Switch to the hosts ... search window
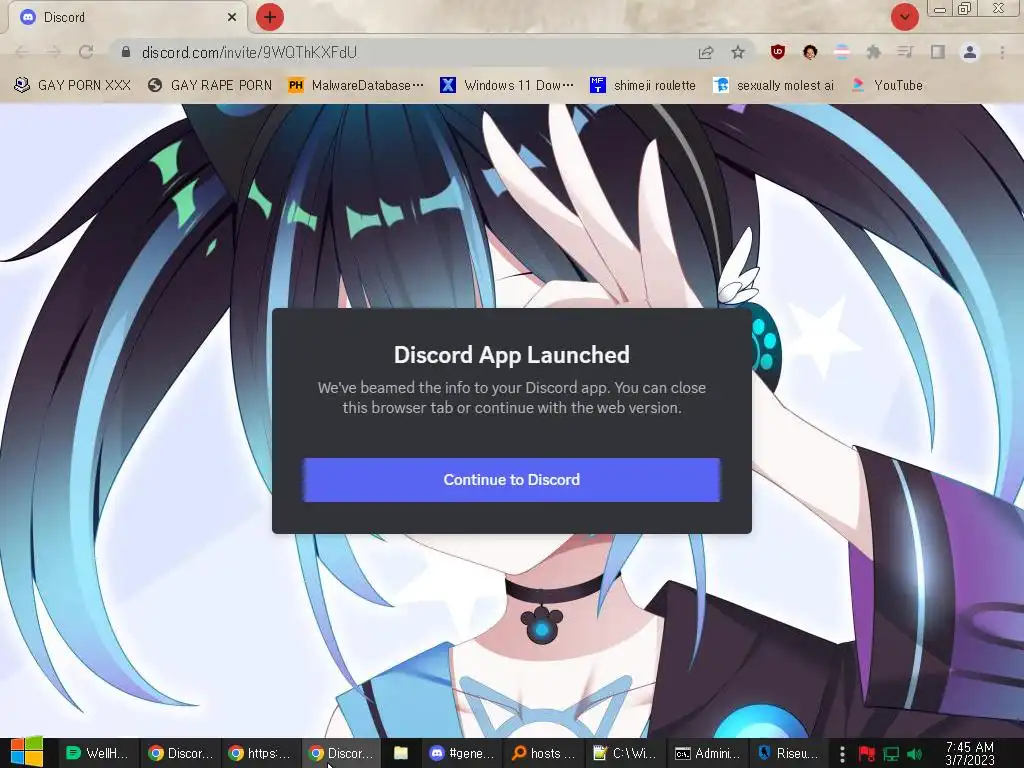Screen dimensions: 1024x768 pos(543,754)
